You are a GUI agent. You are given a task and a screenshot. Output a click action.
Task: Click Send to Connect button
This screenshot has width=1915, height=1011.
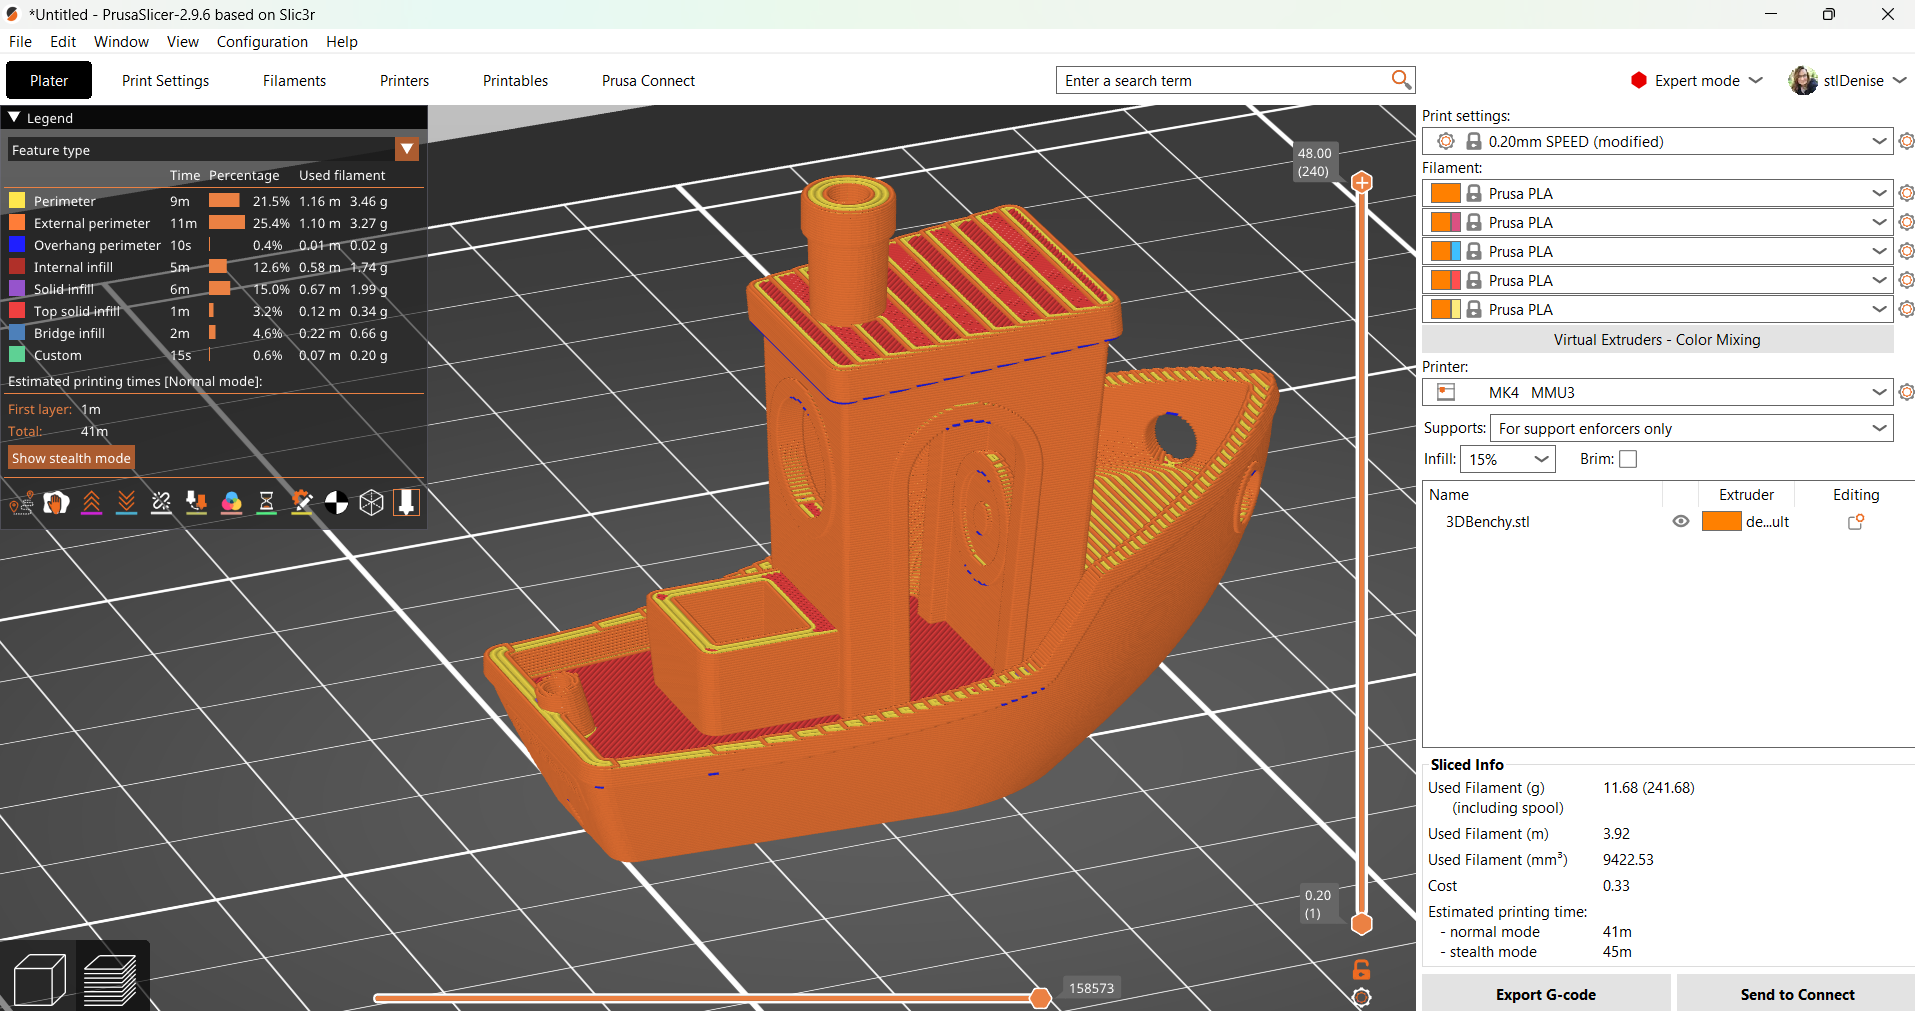[1797, 994]
